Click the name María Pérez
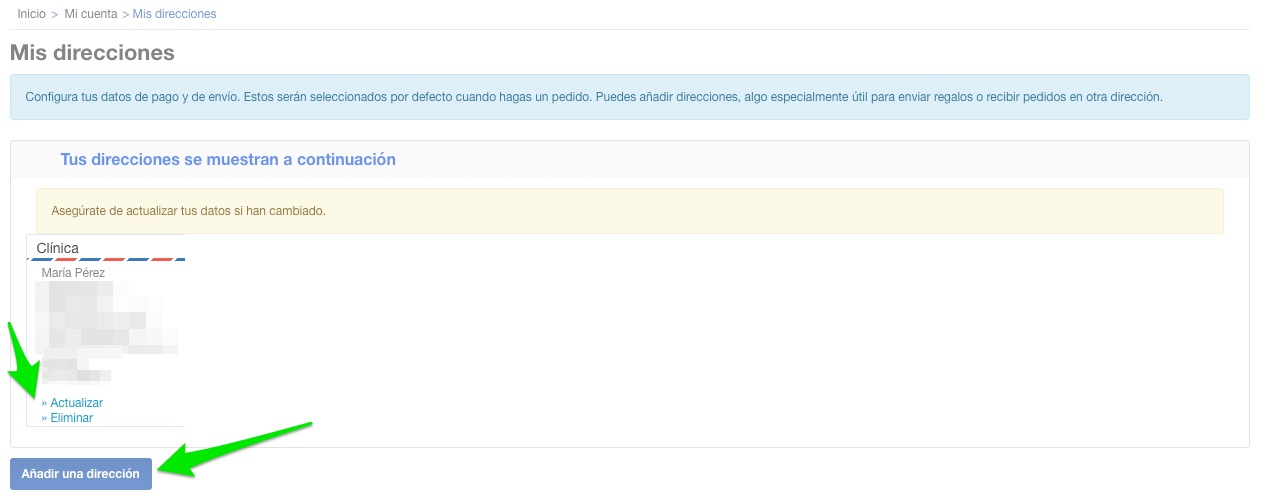Viewport: 1262px width, 493px height. 73,272
